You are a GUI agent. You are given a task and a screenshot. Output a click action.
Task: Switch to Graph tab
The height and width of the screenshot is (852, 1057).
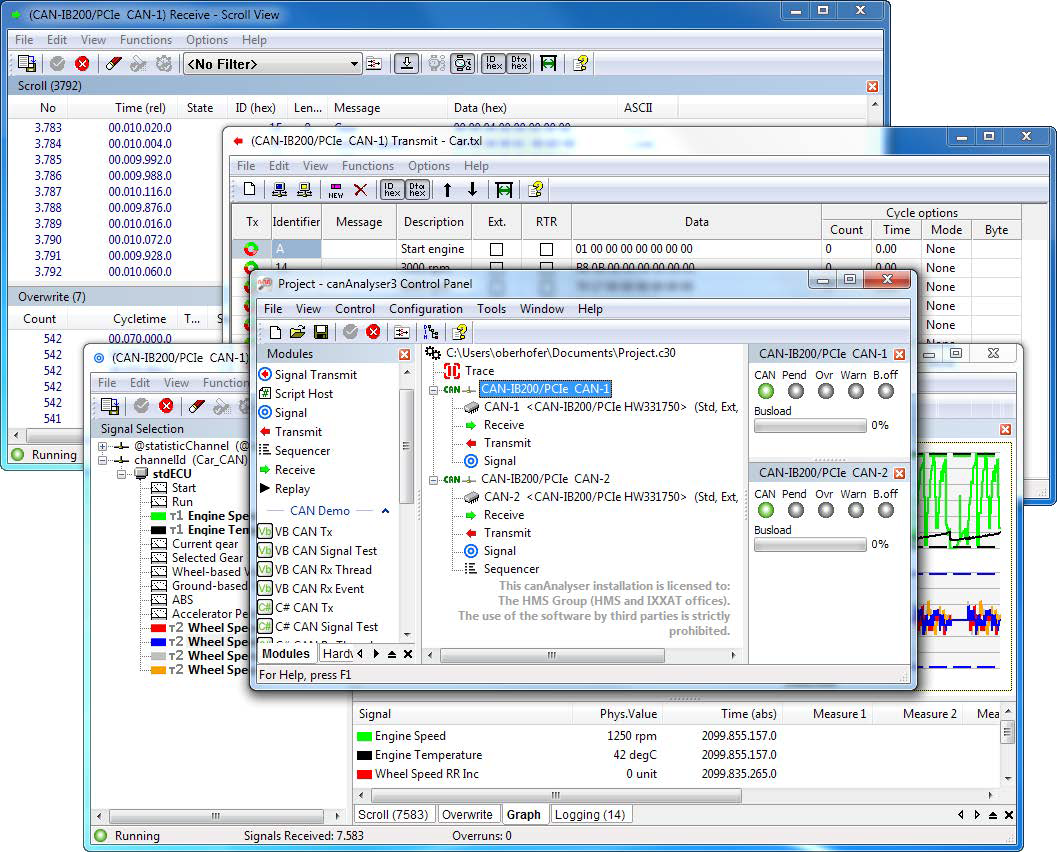523,815
